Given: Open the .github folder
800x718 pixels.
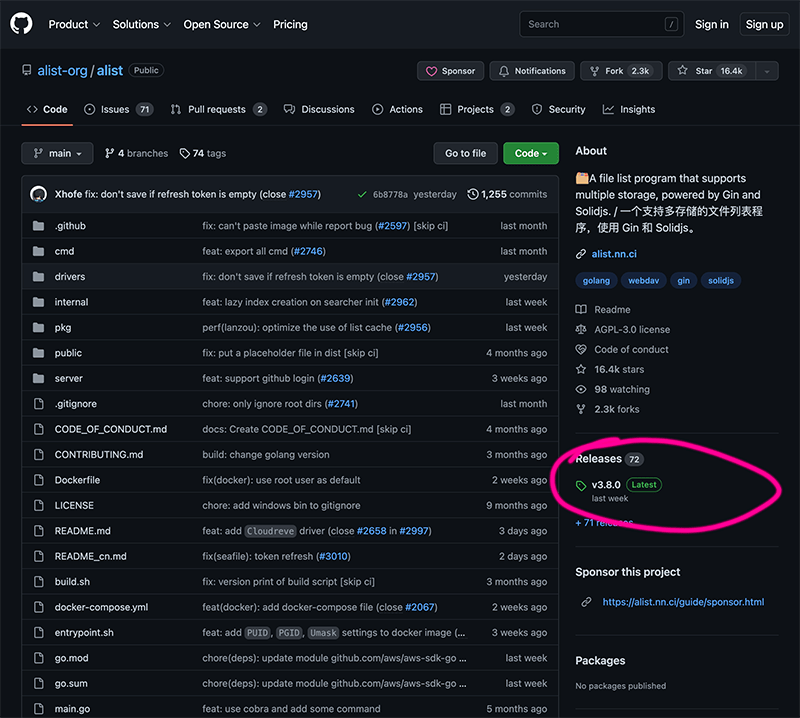Looking at the screenshot, I should 70,226.
